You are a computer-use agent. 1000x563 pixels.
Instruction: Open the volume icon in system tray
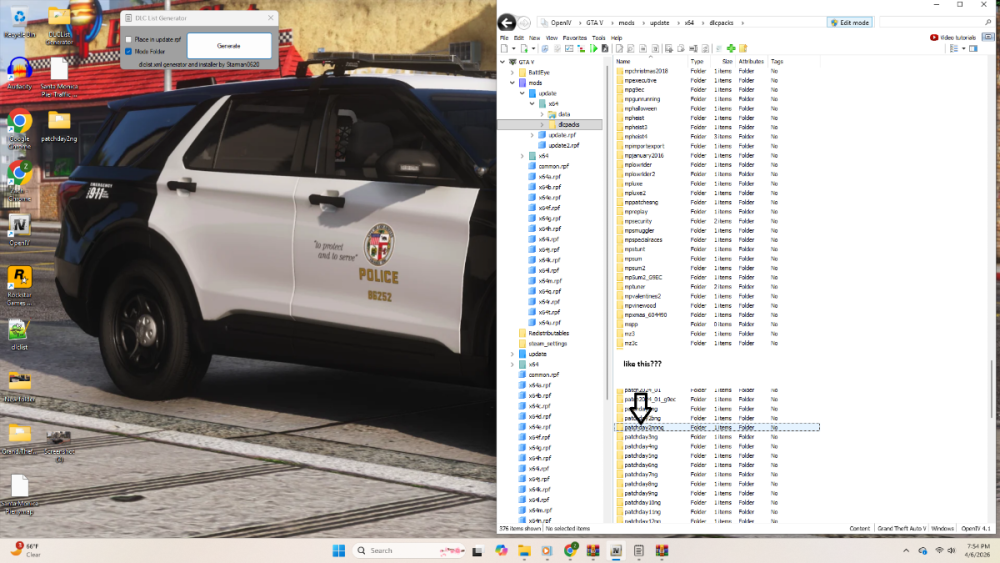(952, 551)
